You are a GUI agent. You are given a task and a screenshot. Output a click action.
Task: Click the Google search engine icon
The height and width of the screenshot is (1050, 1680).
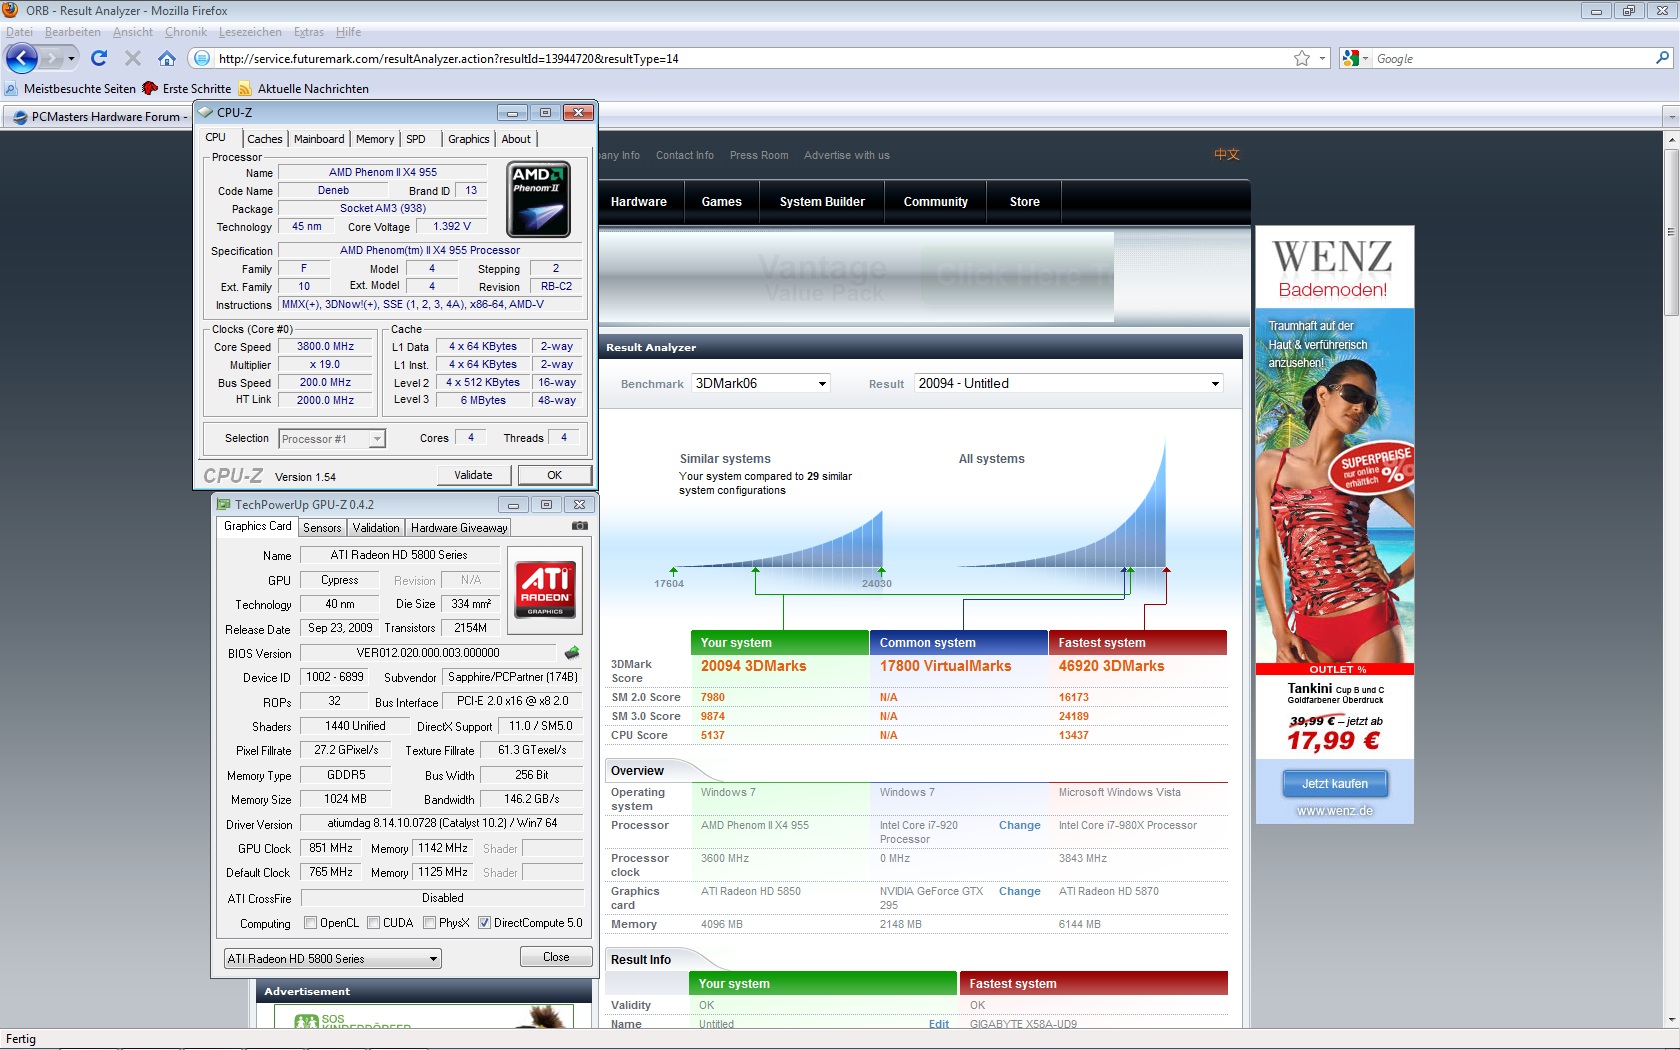click(x=1350, y=58)
